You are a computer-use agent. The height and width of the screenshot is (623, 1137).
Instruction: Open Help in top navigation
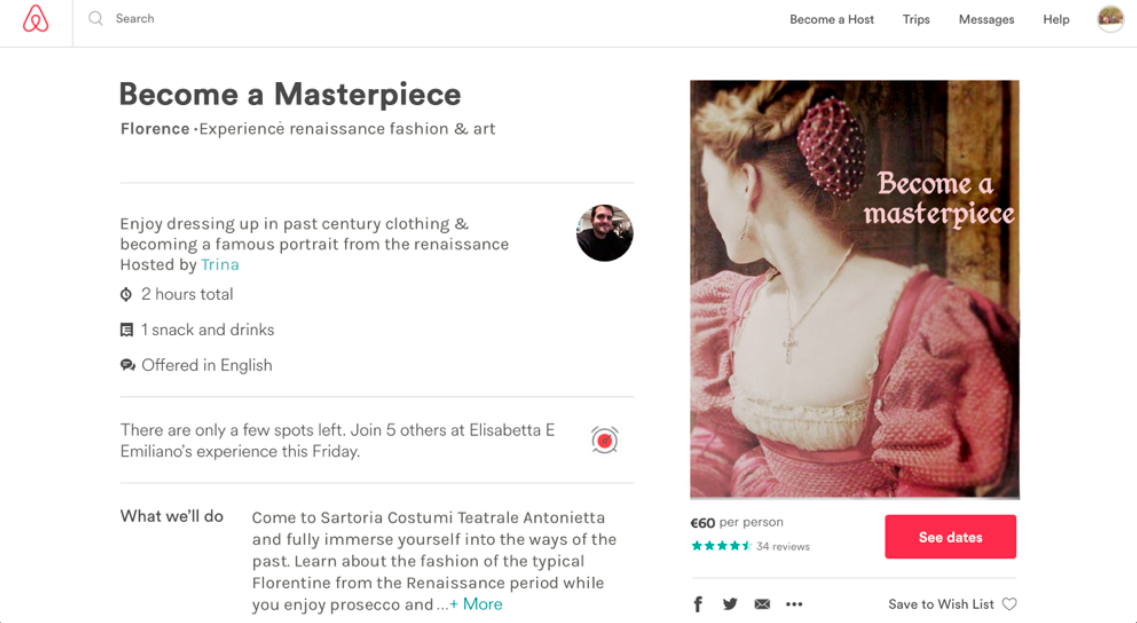coord(1056,19)
